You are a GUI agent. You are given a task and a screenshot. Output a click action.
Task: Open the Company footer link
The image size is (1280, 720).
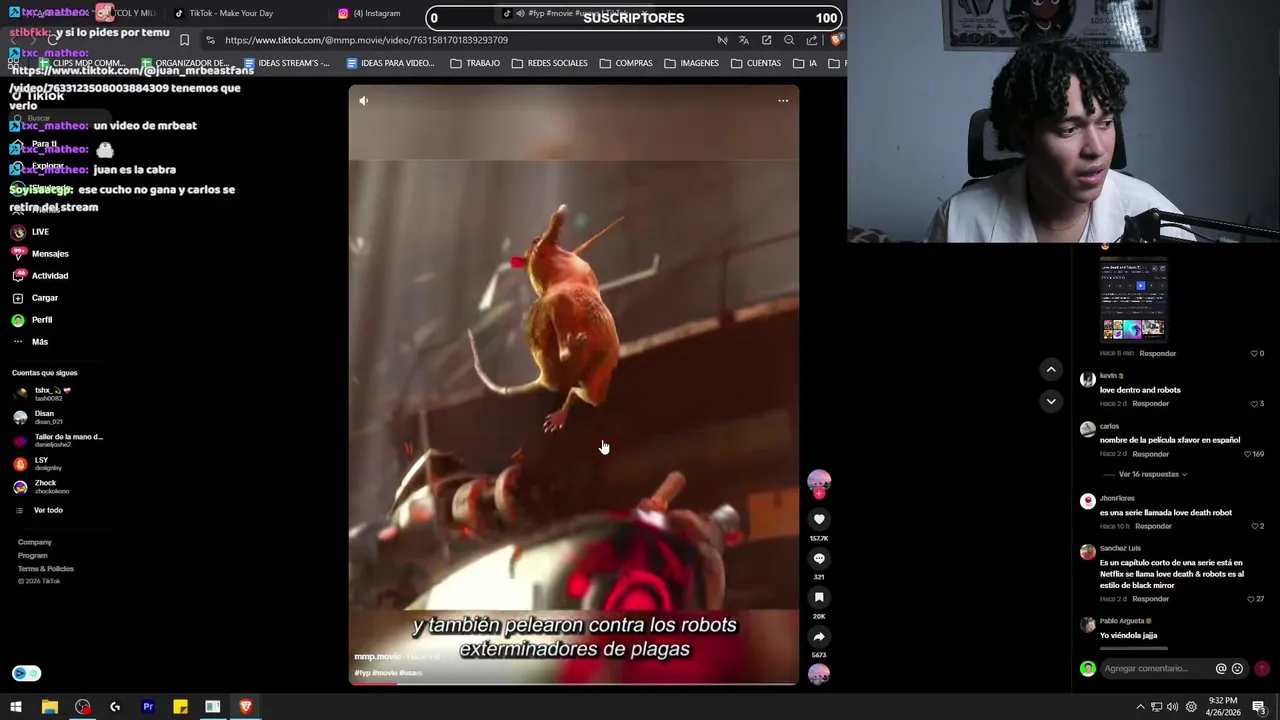pyautogui.click(x=34, y=542)
